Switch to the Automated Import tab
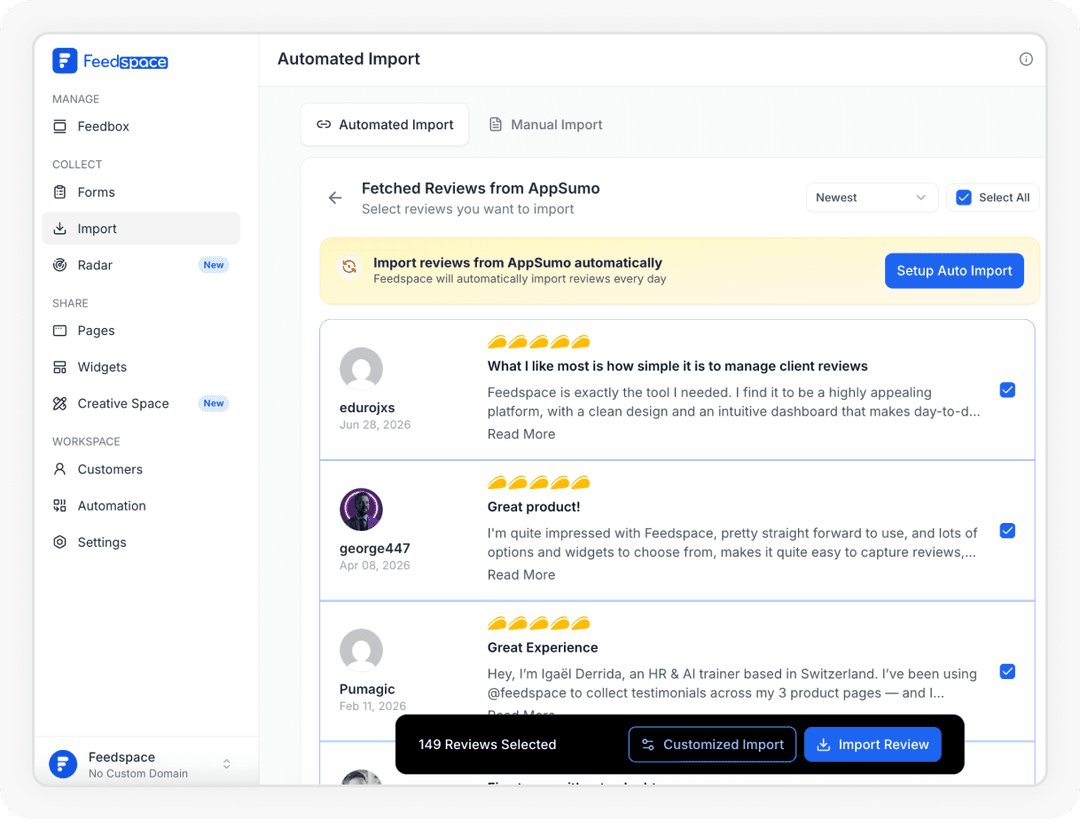The width and height of the screenshot is (1080, 819). 385,125
